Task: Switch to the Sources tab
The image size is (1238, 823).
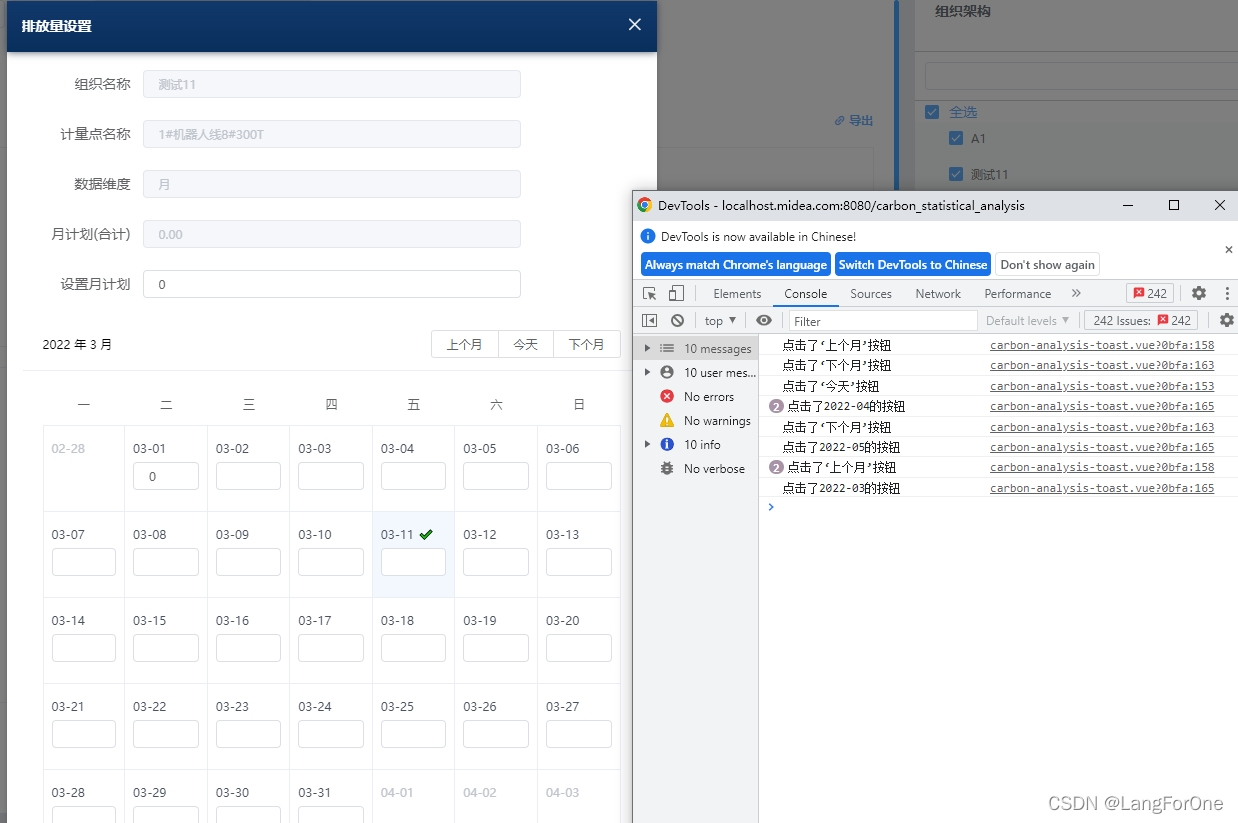Action: click(871, 293)
